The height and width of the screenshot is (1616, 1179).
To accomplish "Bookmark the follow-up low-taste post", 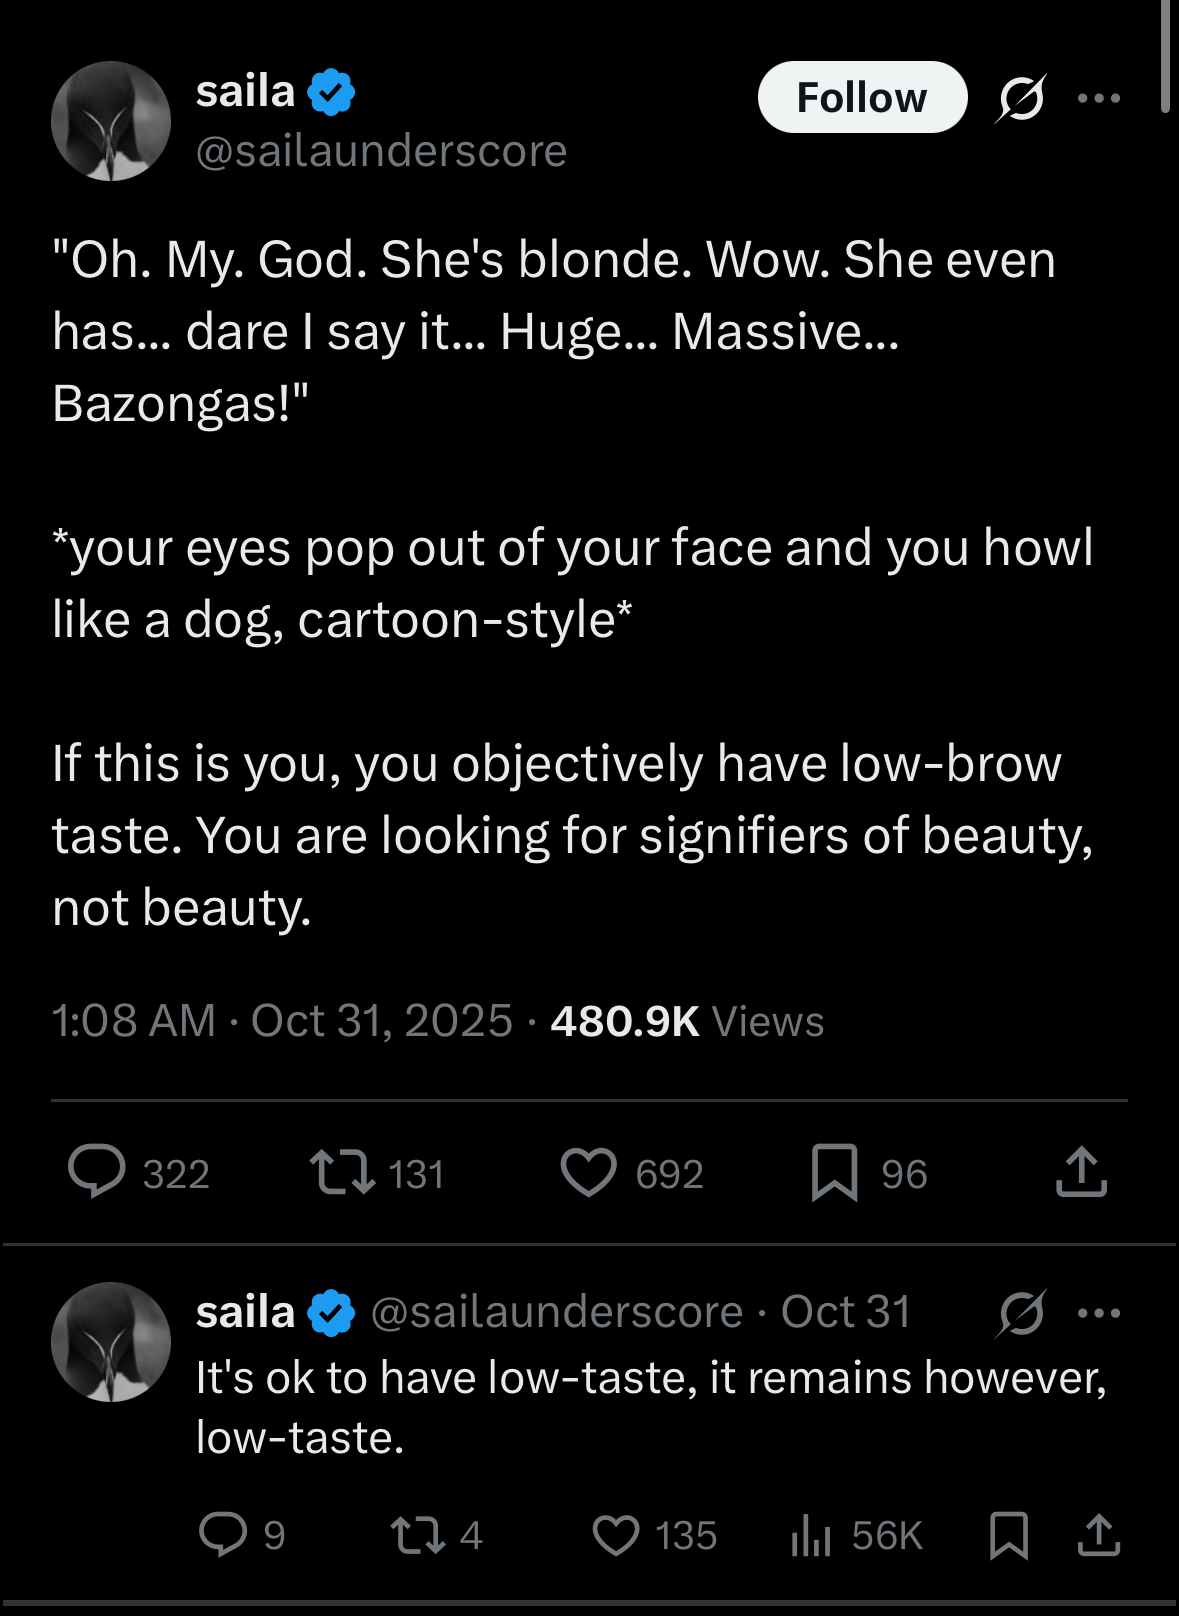I will [1008, 1535].
